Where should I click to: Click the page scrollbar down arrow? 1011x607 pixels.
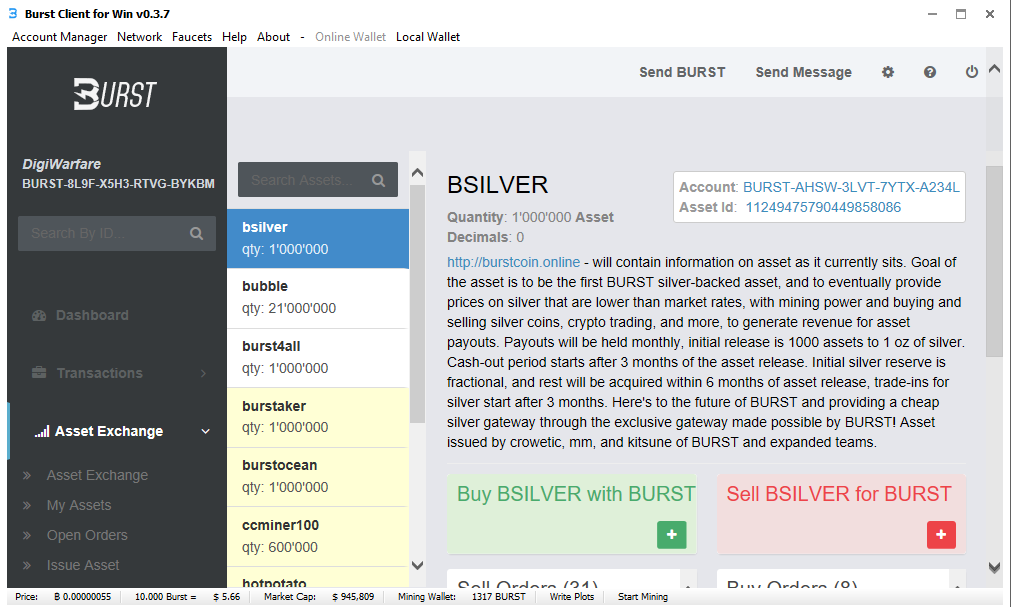click(994, 568)
